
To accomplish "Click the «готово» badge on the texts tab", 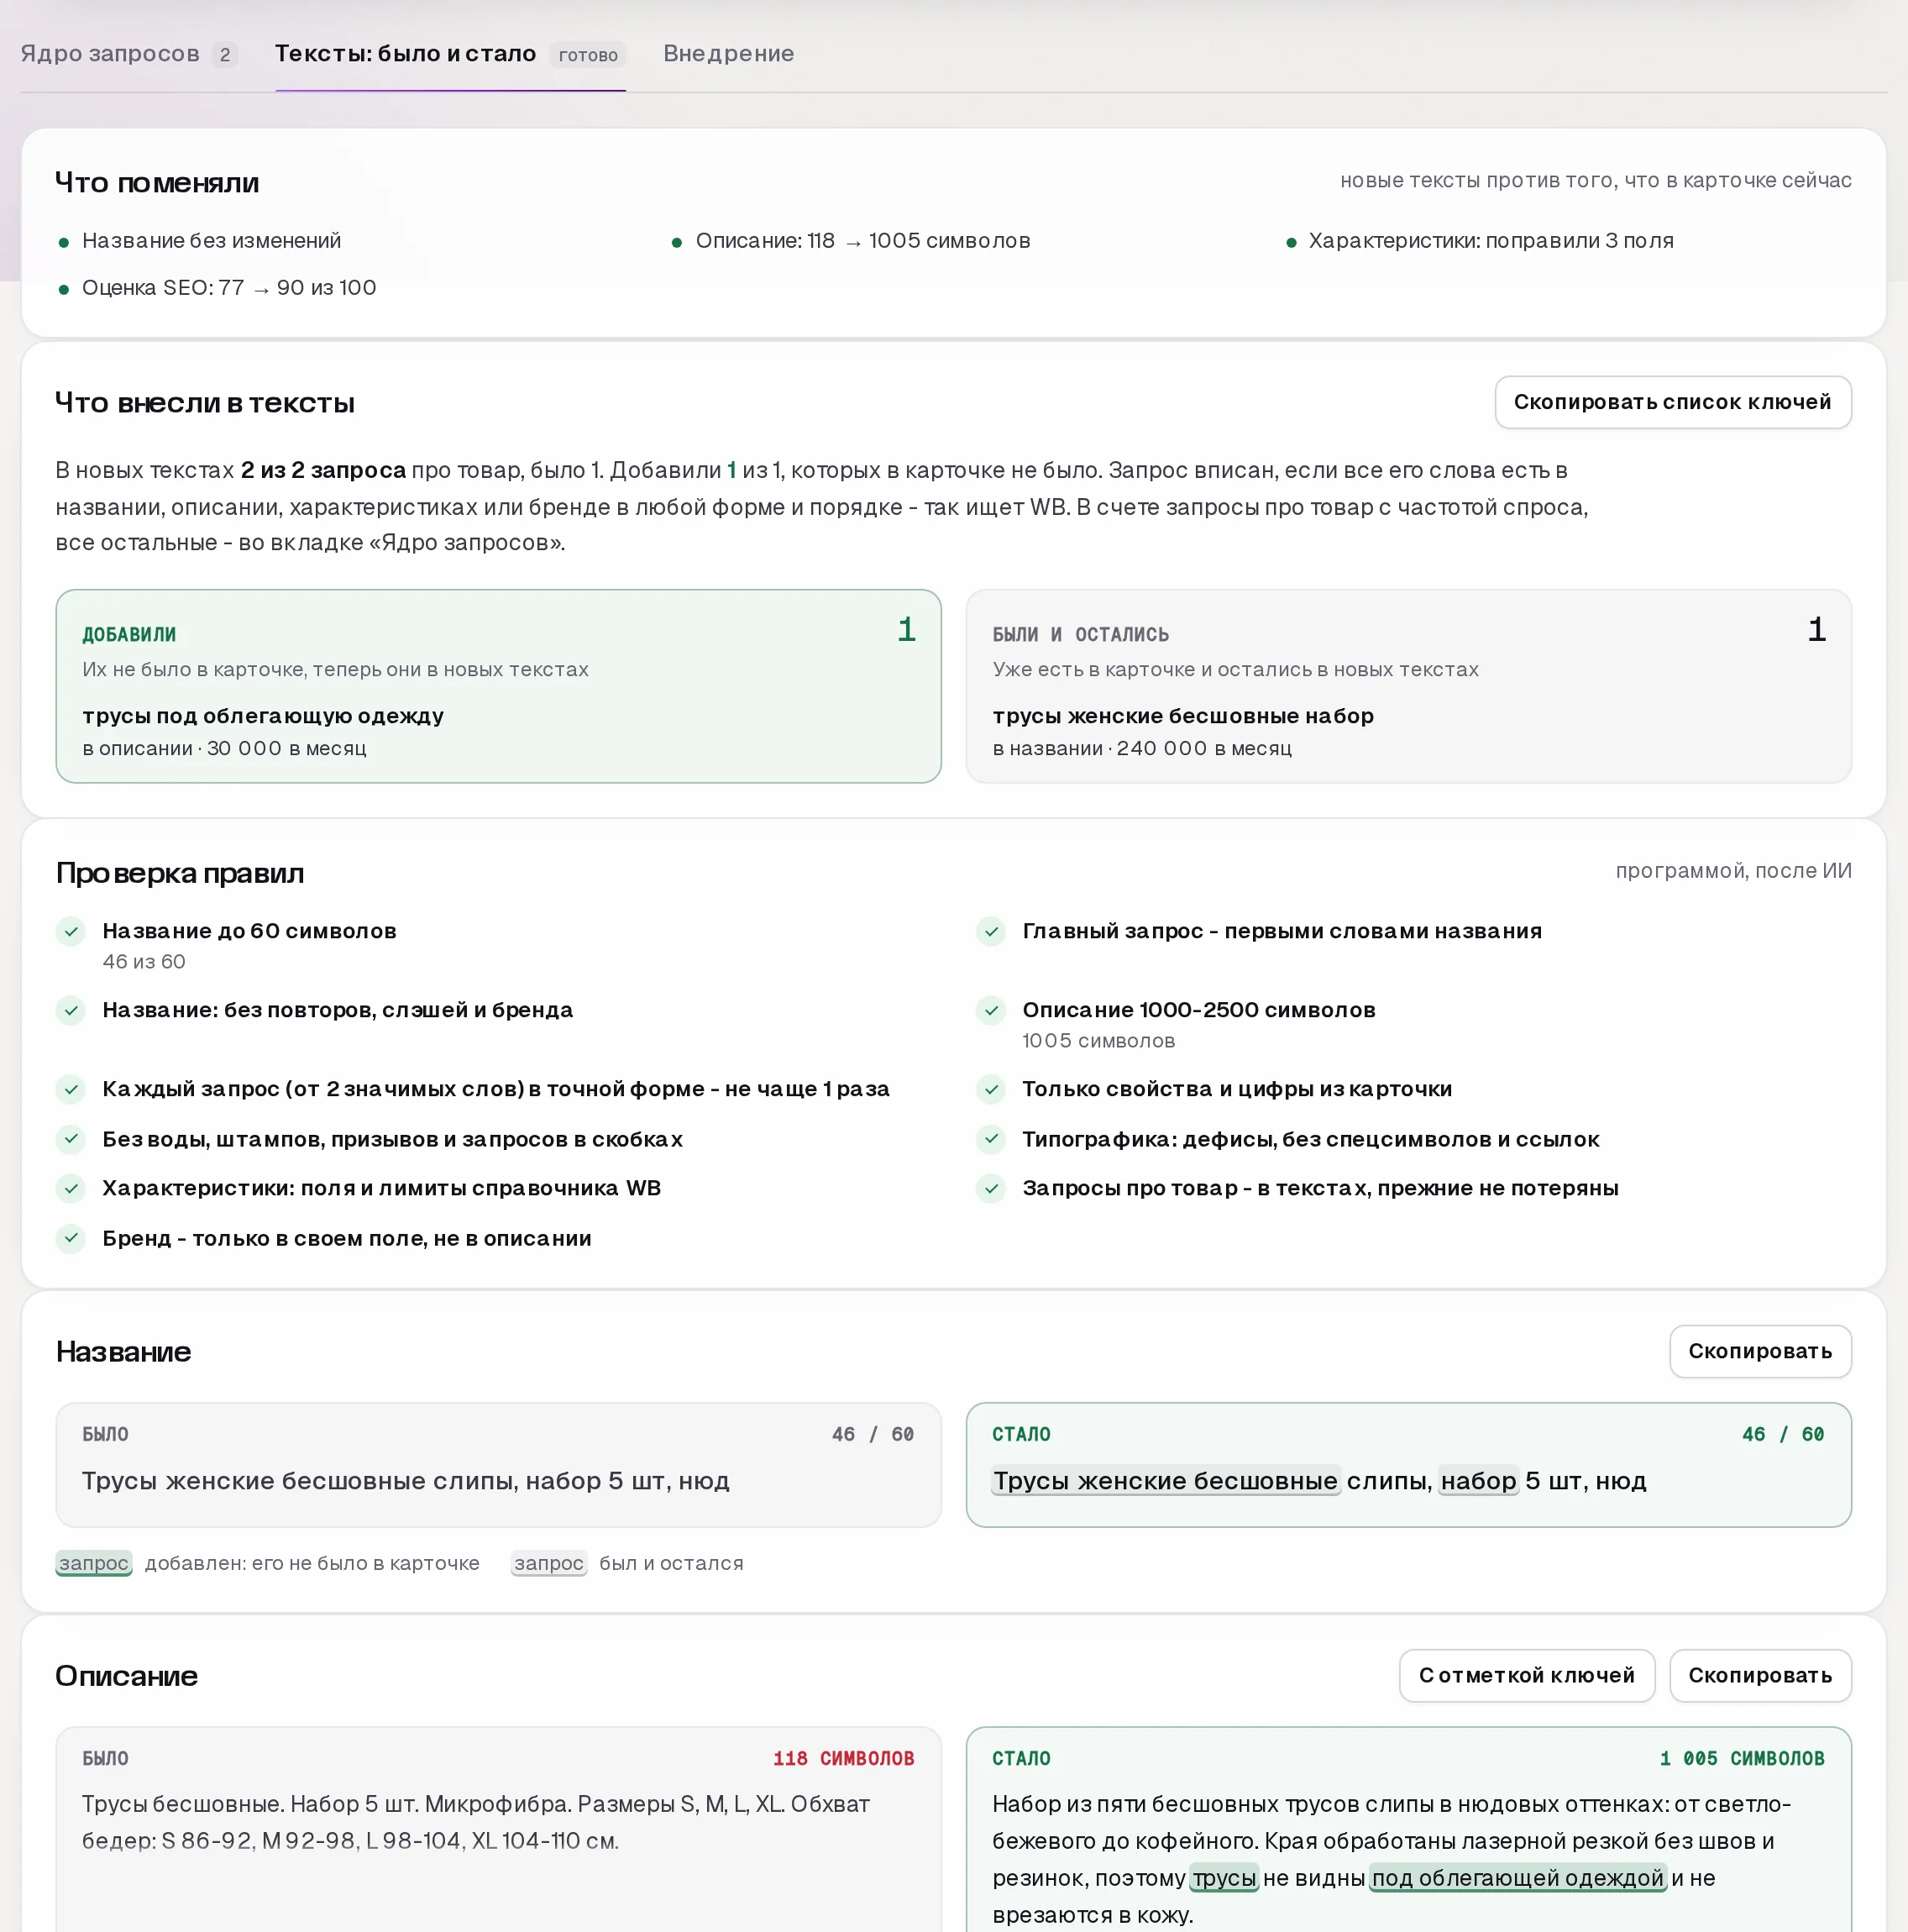I will (588, 55).
